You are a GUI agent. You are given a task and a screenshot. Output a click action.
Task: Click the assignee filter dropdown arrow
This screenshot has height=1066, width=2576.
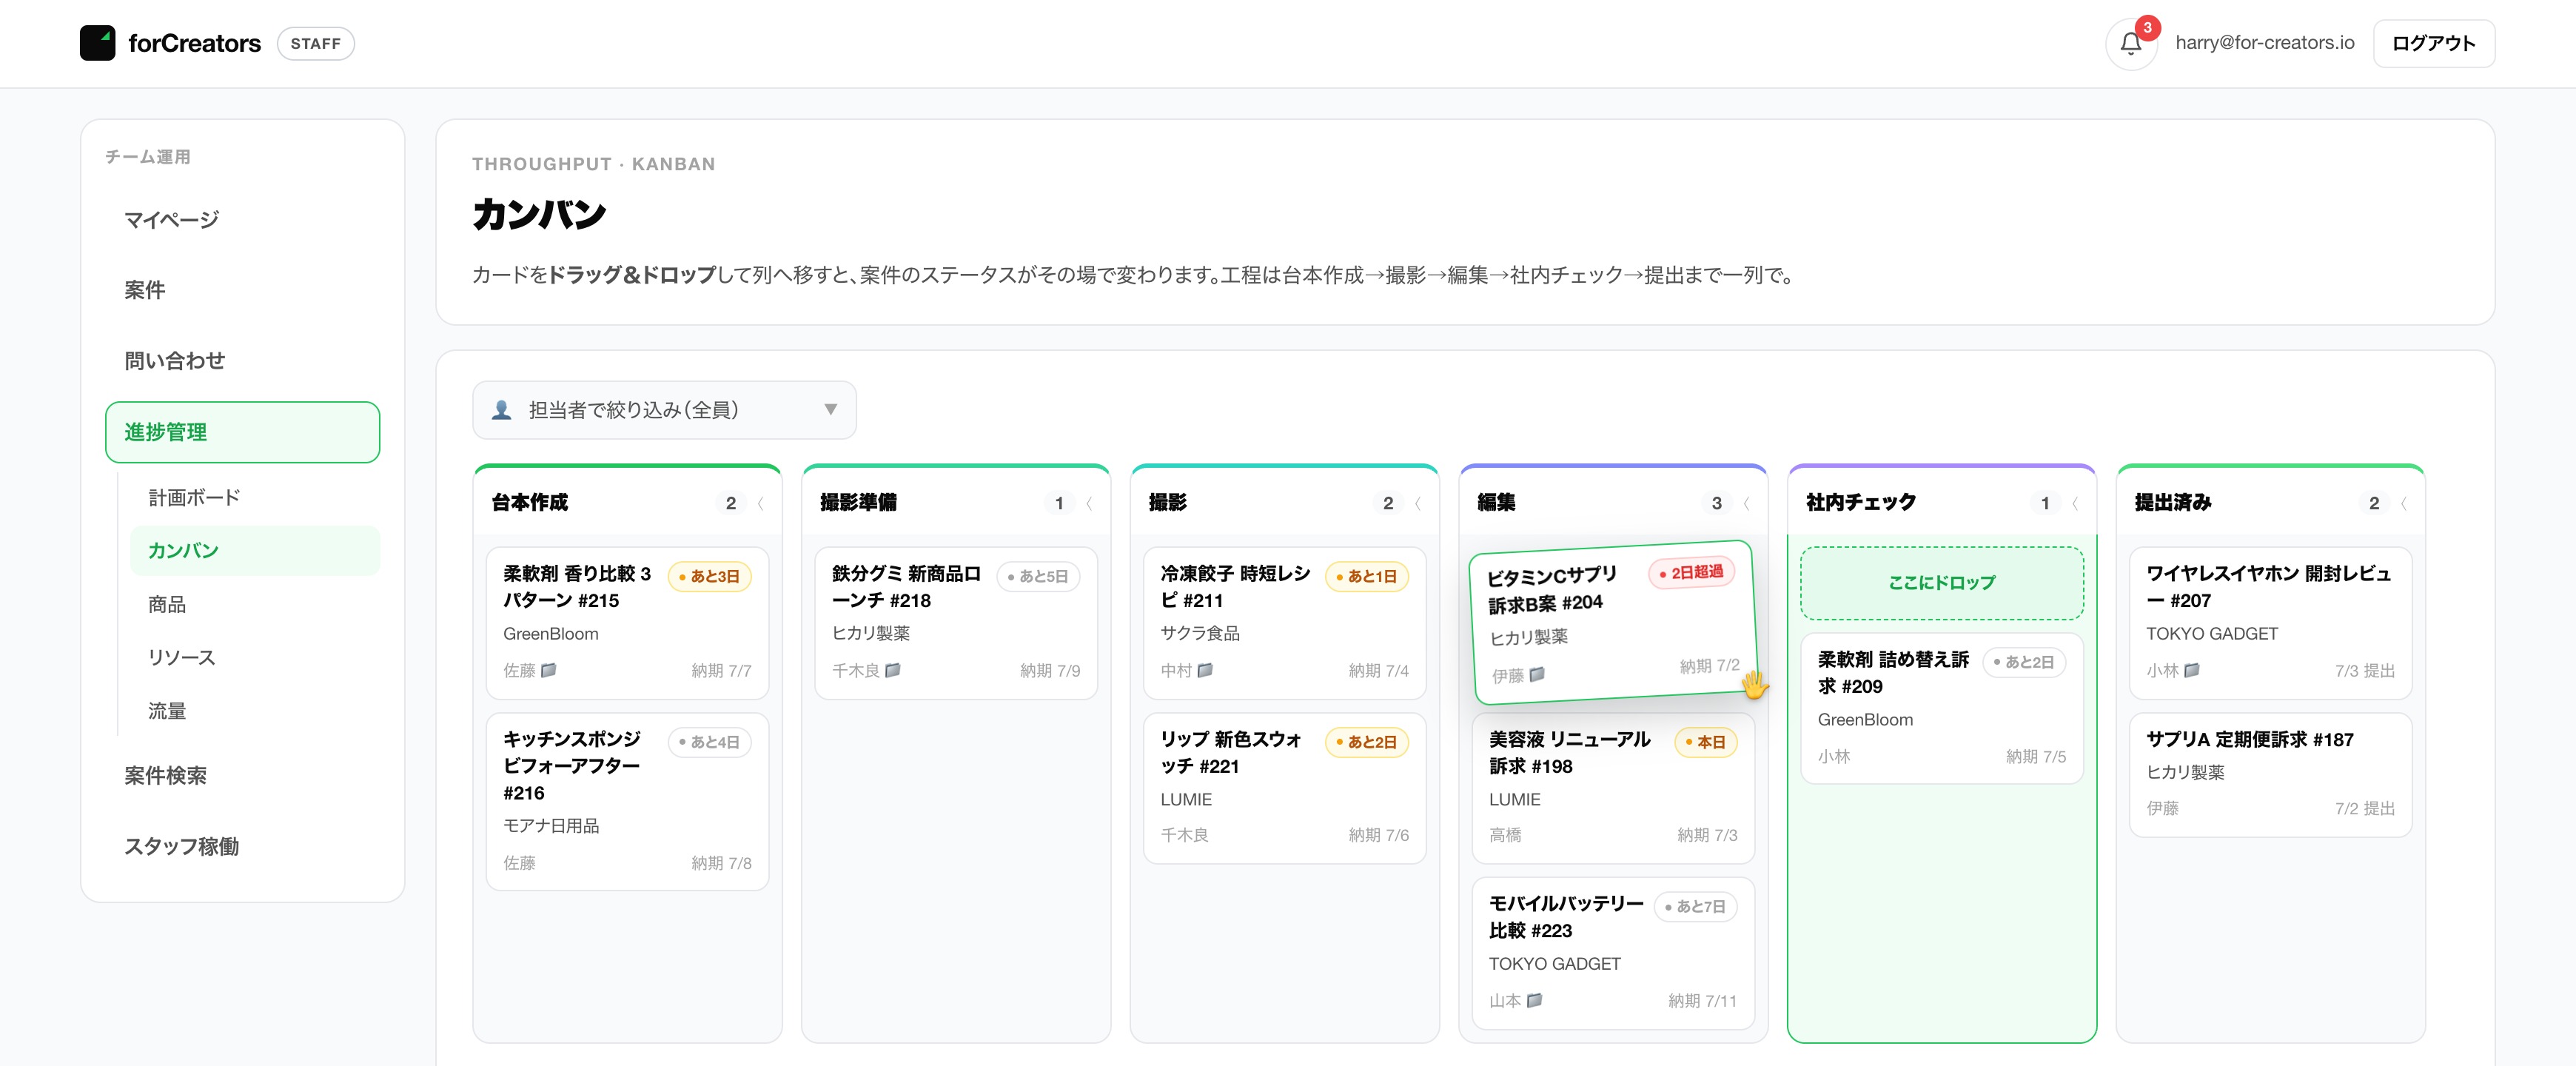[830, 410]
